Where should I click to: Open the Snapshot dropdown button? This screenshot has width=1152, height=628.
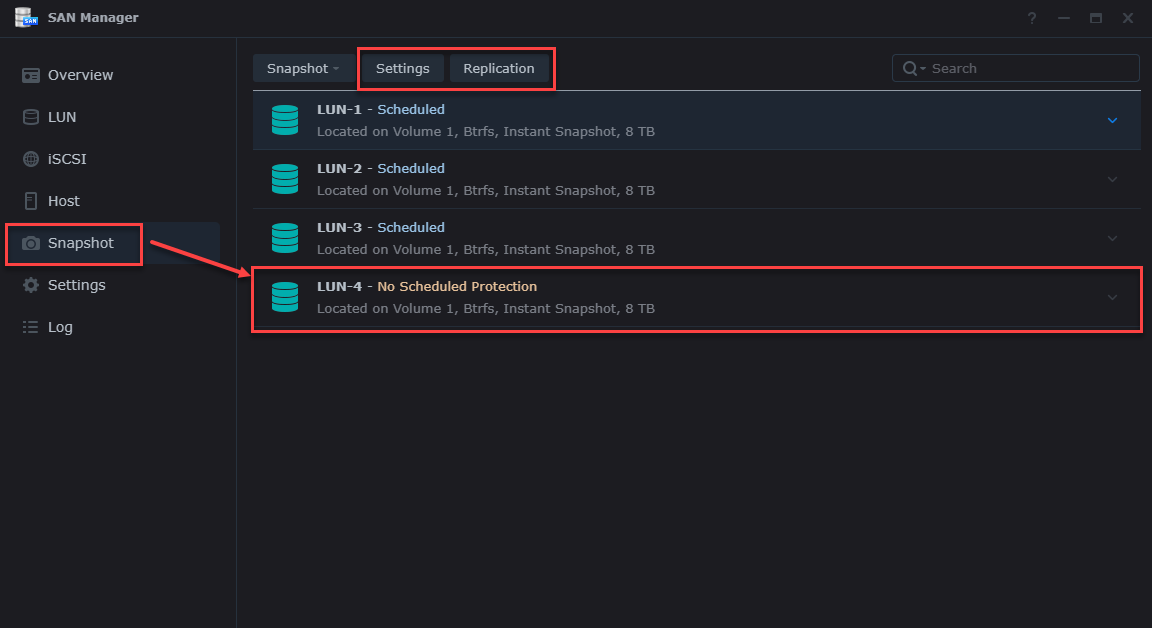click(303, 68)
